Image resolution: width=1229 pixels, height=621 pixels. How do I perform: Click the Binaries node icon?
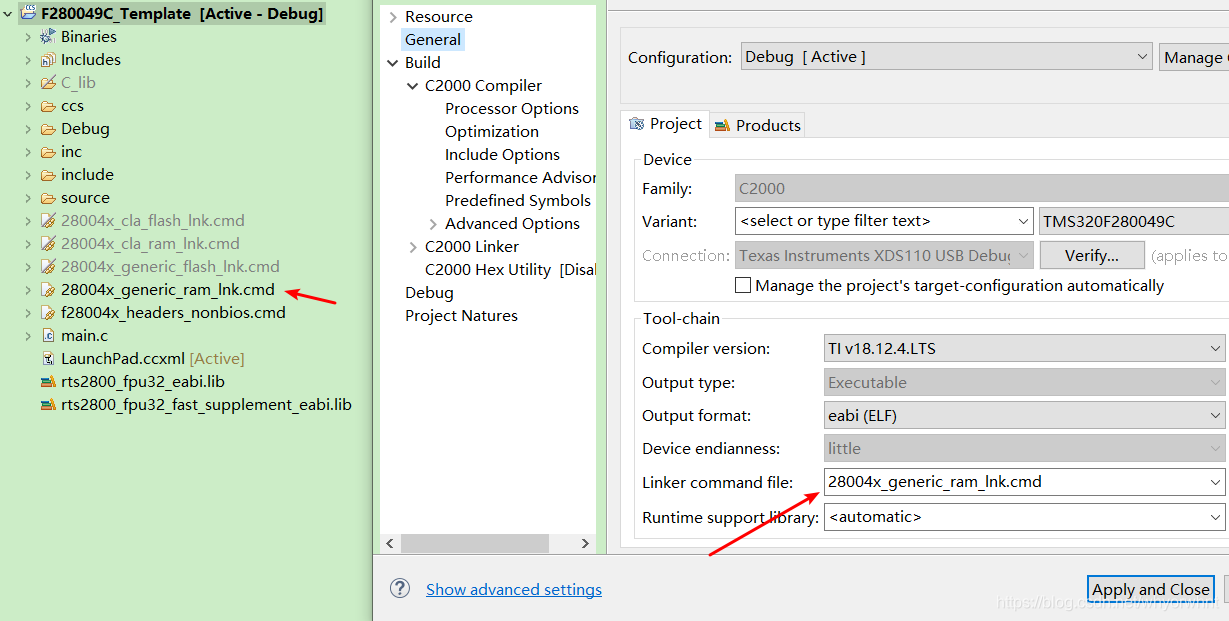48,36
